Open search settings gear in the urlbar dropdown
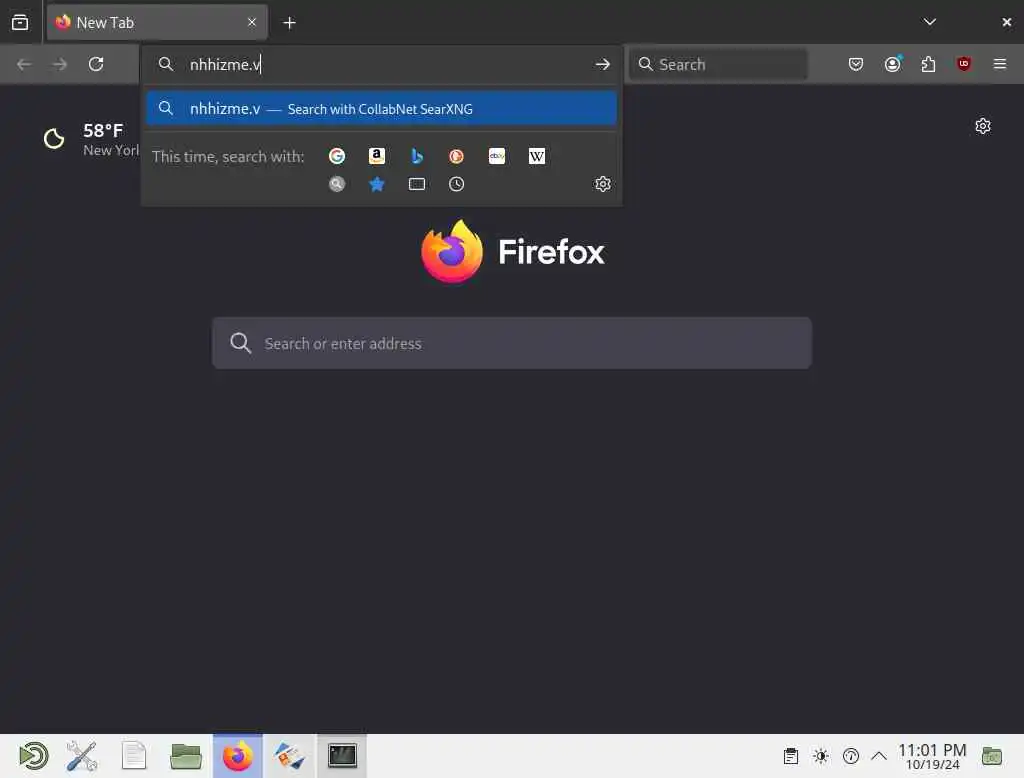 603,184
